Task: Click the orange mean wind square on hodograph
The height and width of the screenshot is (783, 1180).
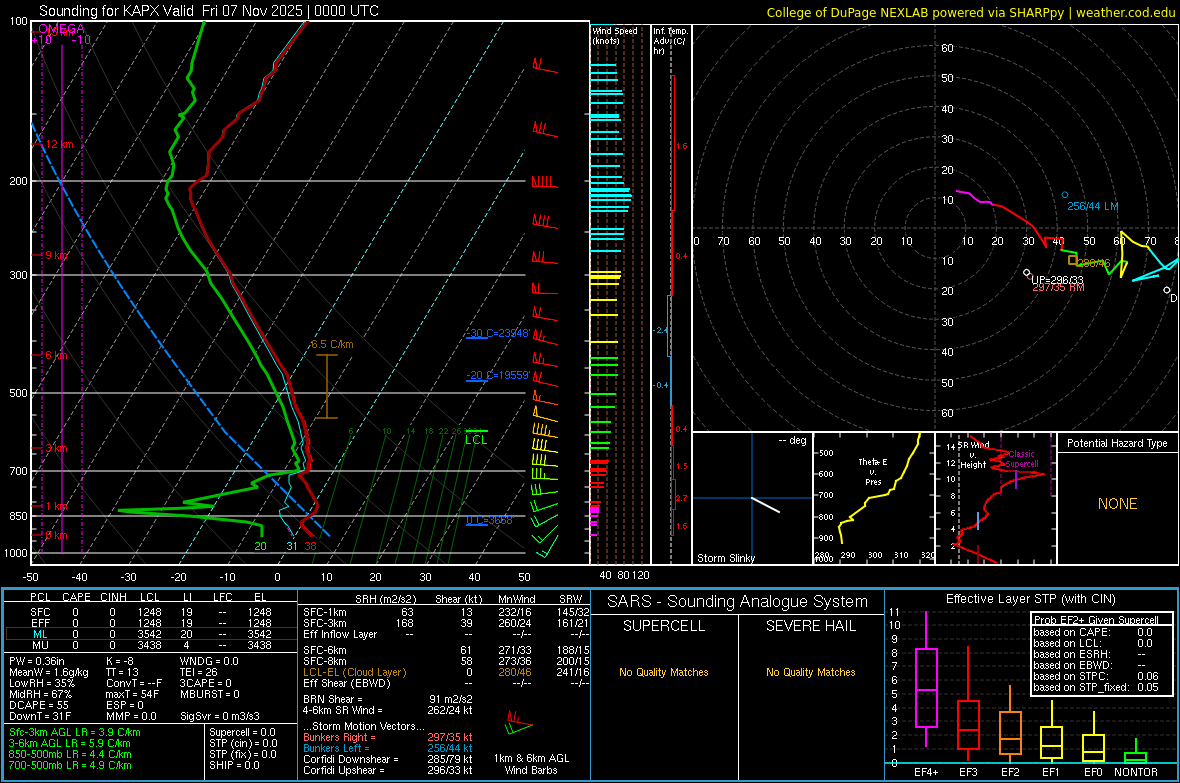Action: coord(1072,260)
